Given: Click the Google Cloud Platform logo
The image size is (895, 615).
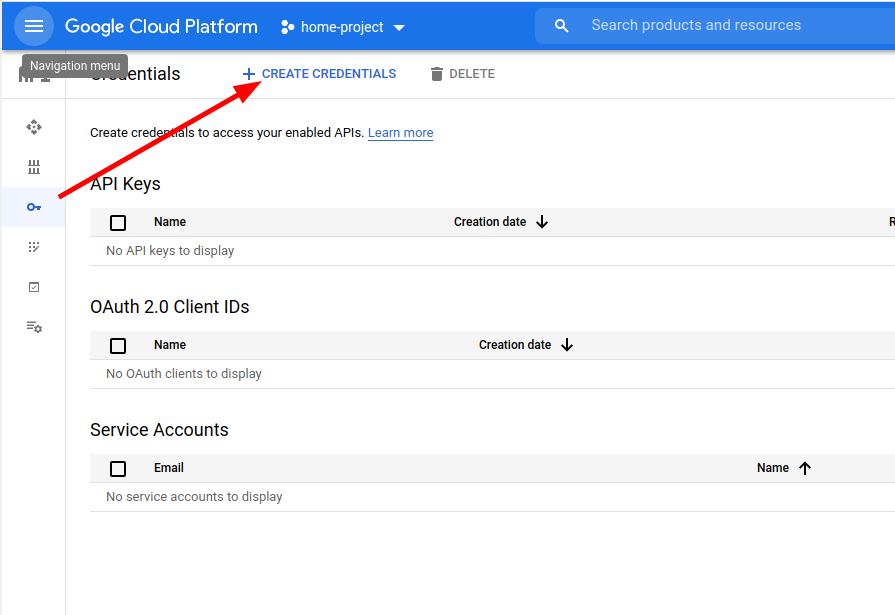Looking at the screenshot, I should click(161, 27).
